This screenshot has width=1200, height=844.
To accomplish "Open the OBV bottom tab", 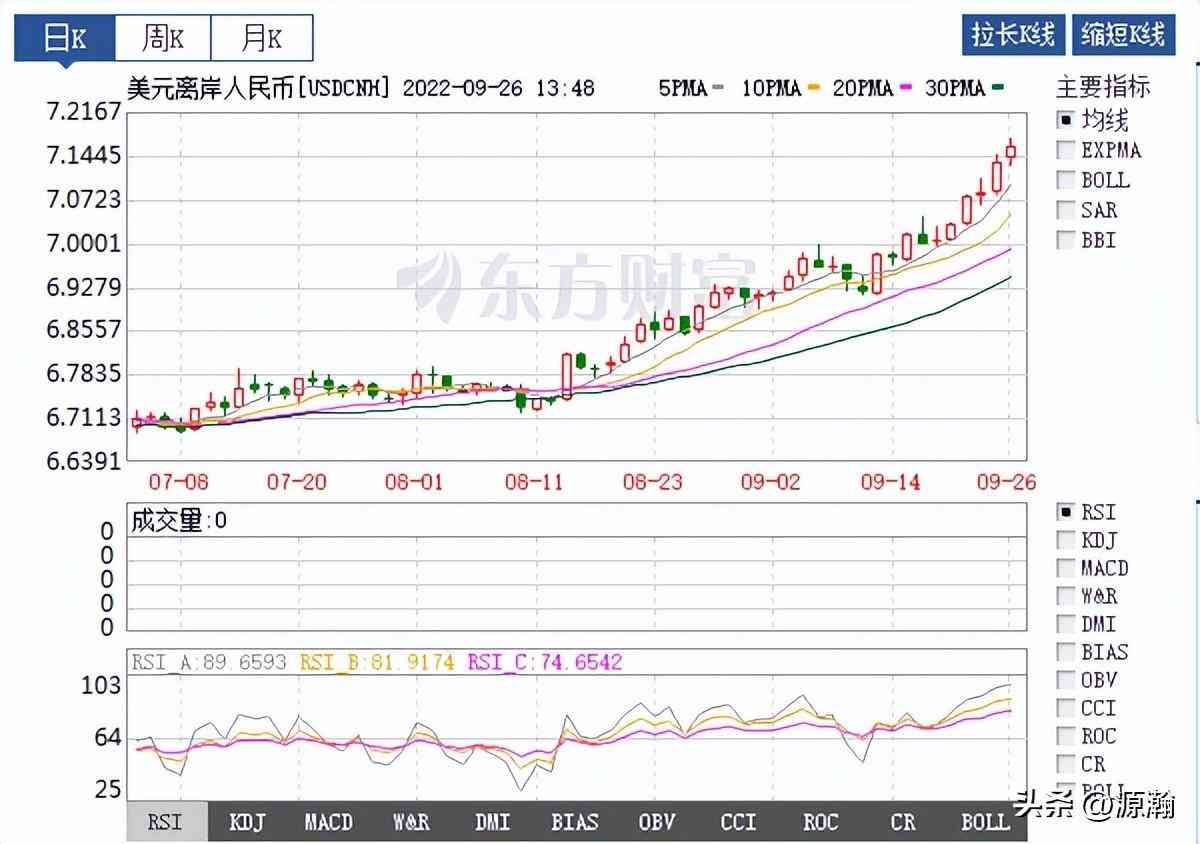I will click(656, 822).
